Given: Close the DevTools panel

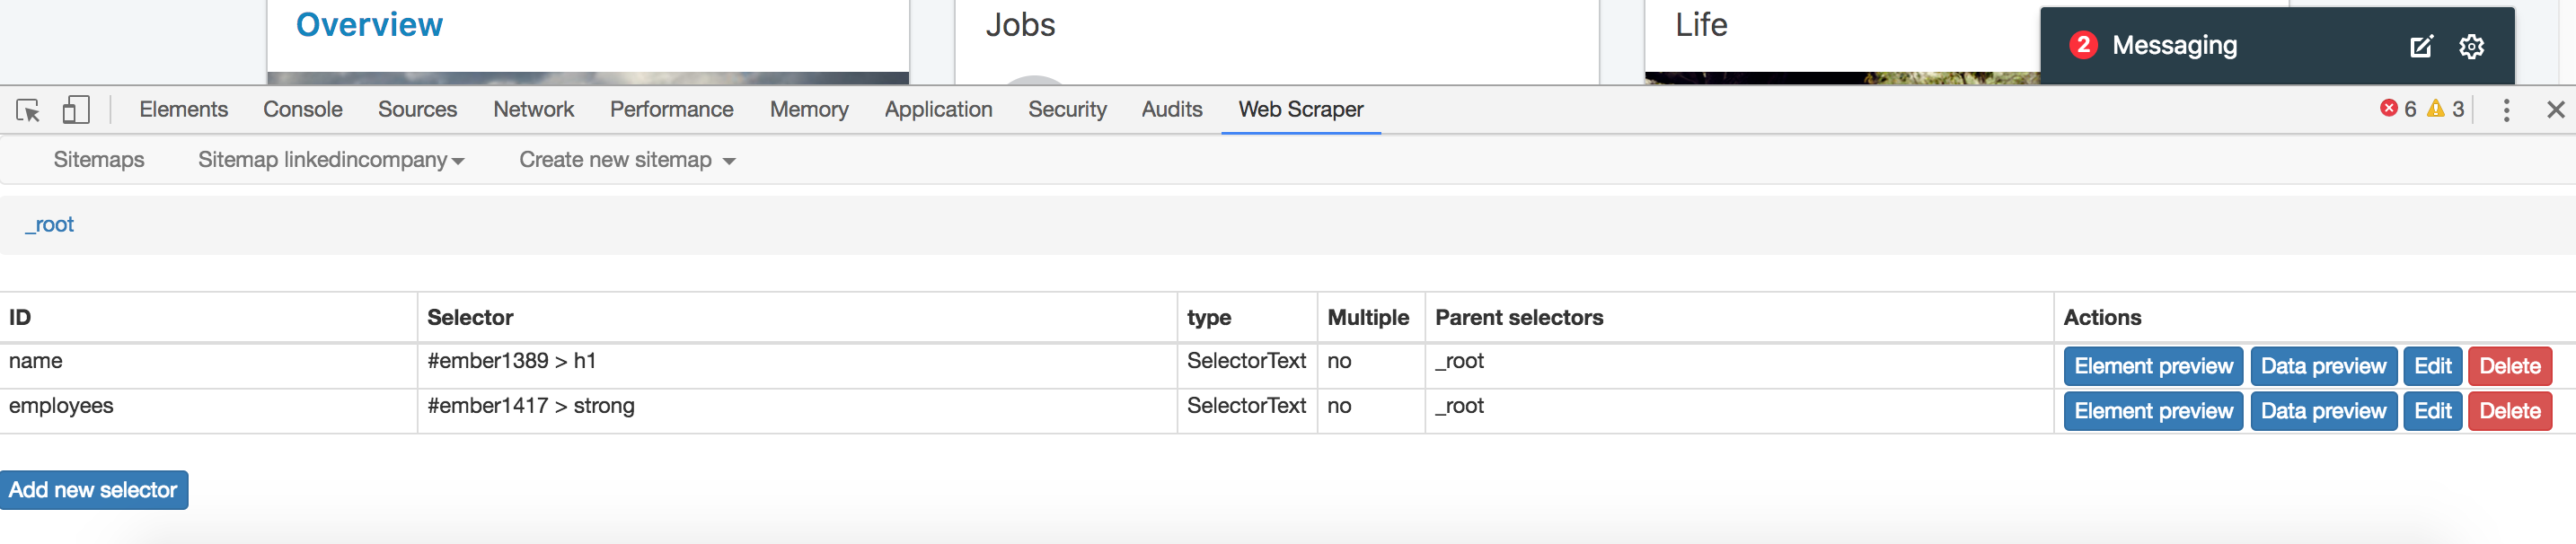Looking at the screenshot, I should pyautogui.click(x=2555, y=110).
